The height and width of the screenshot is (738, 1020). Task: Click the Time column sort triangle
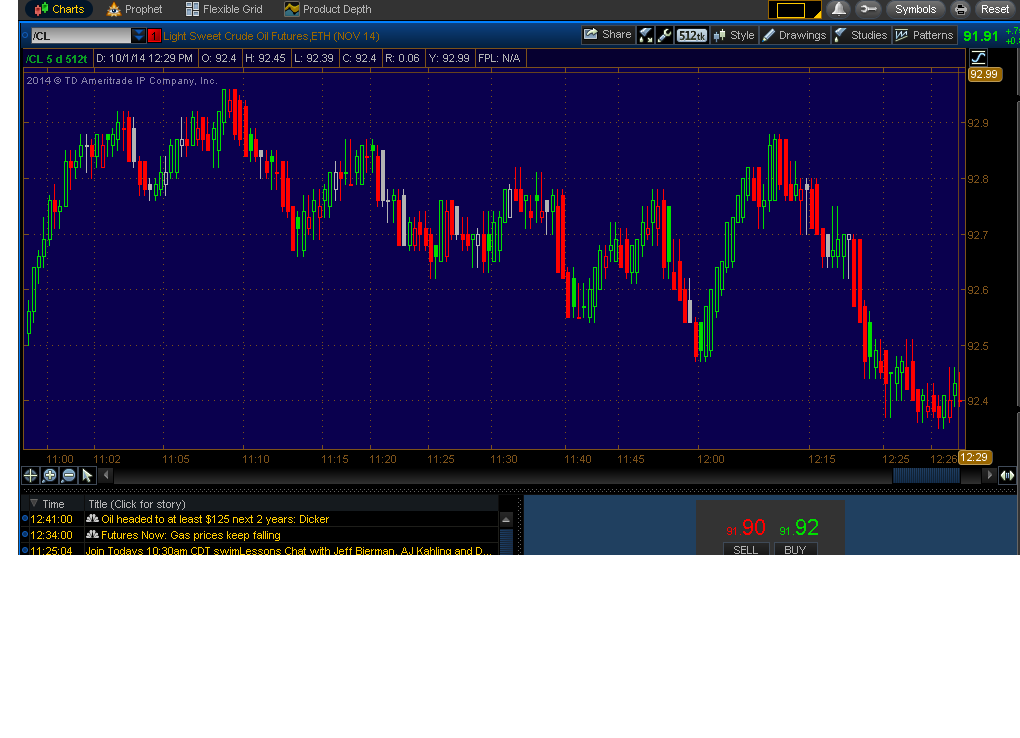point(34,503)
